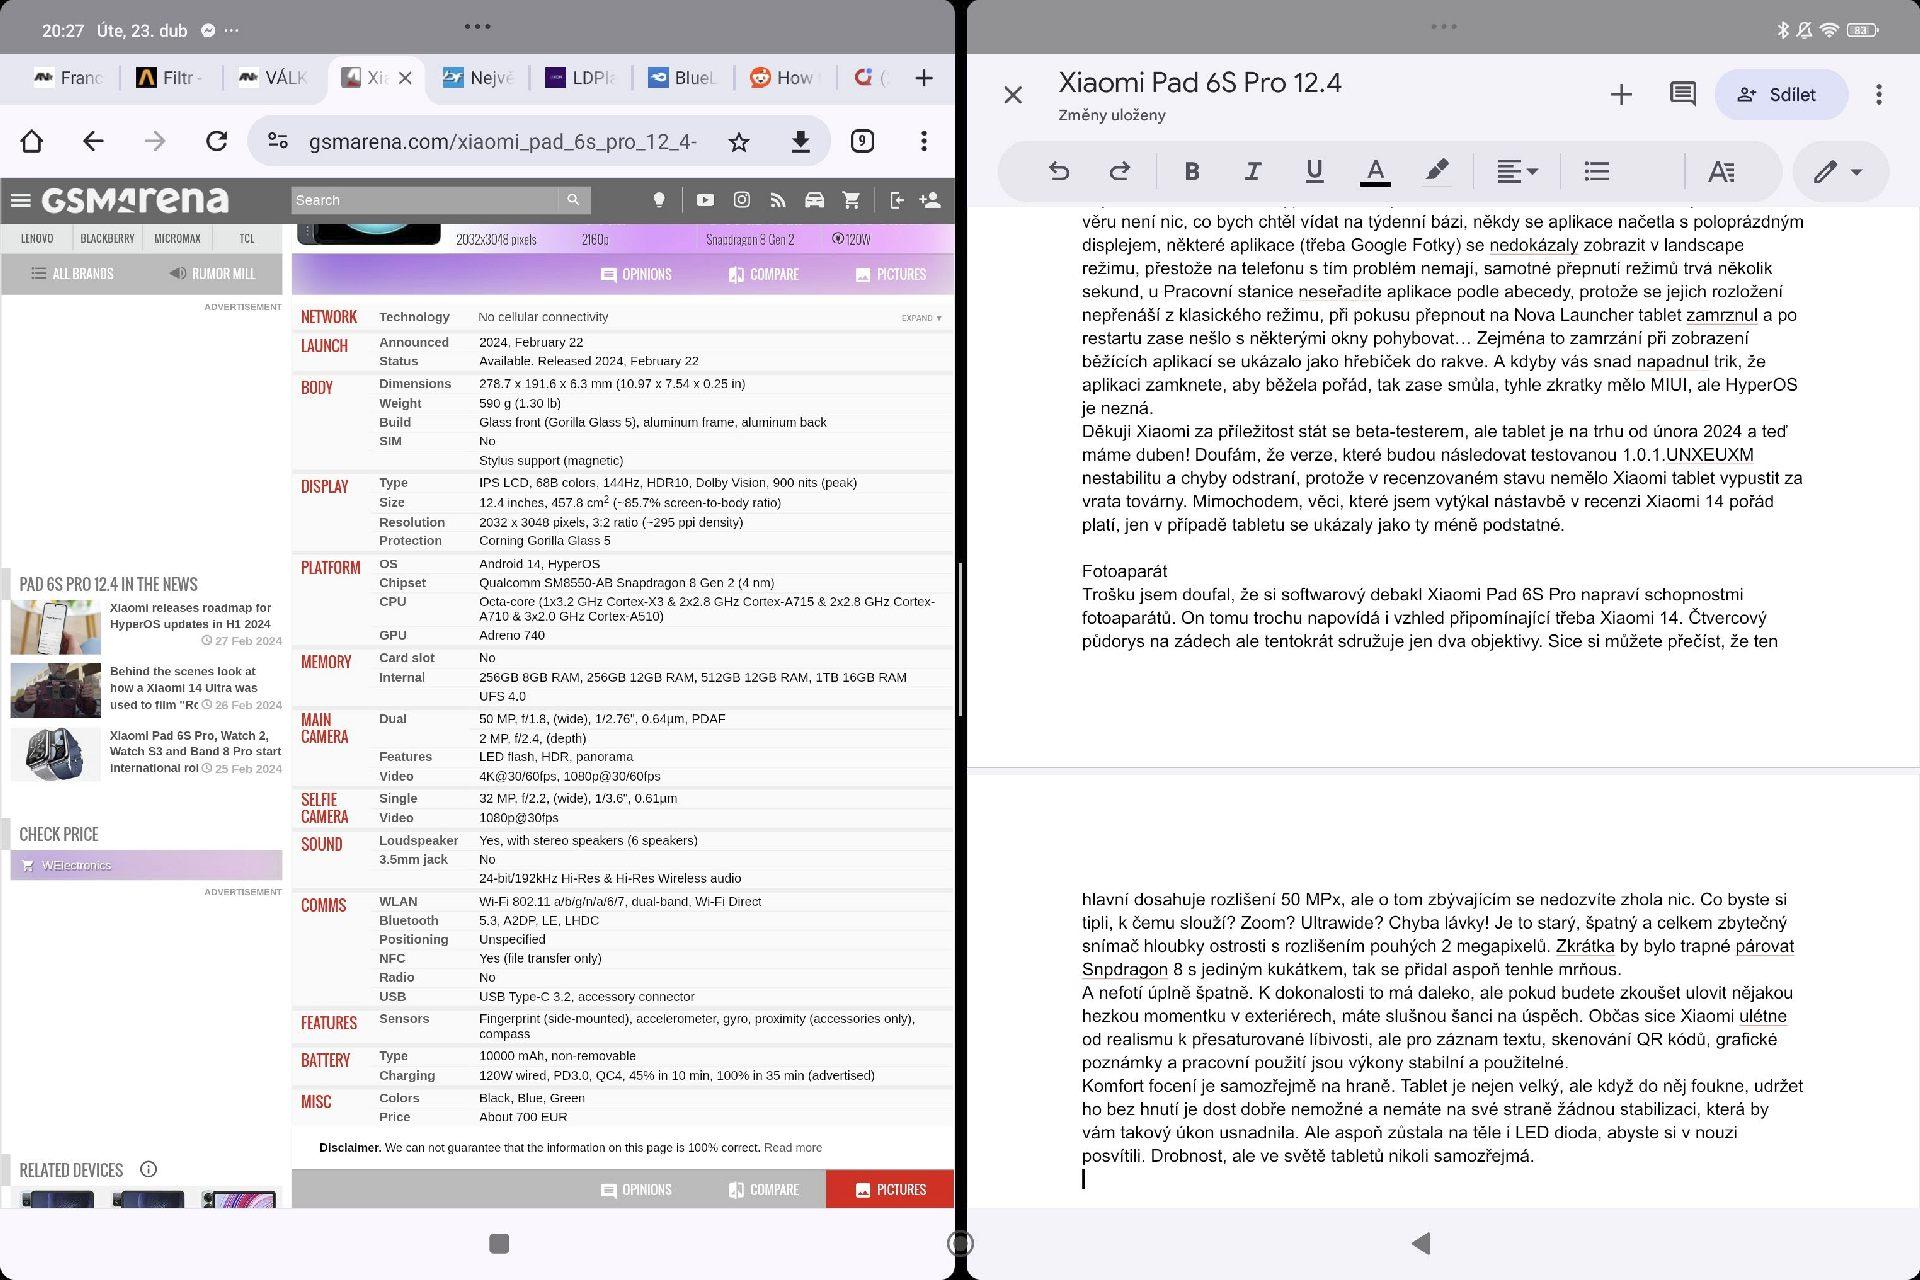This screenshot has height=1280, width=1920.
Task: Switch to the LDPla Chrome tab
Action: coord(580,78)
